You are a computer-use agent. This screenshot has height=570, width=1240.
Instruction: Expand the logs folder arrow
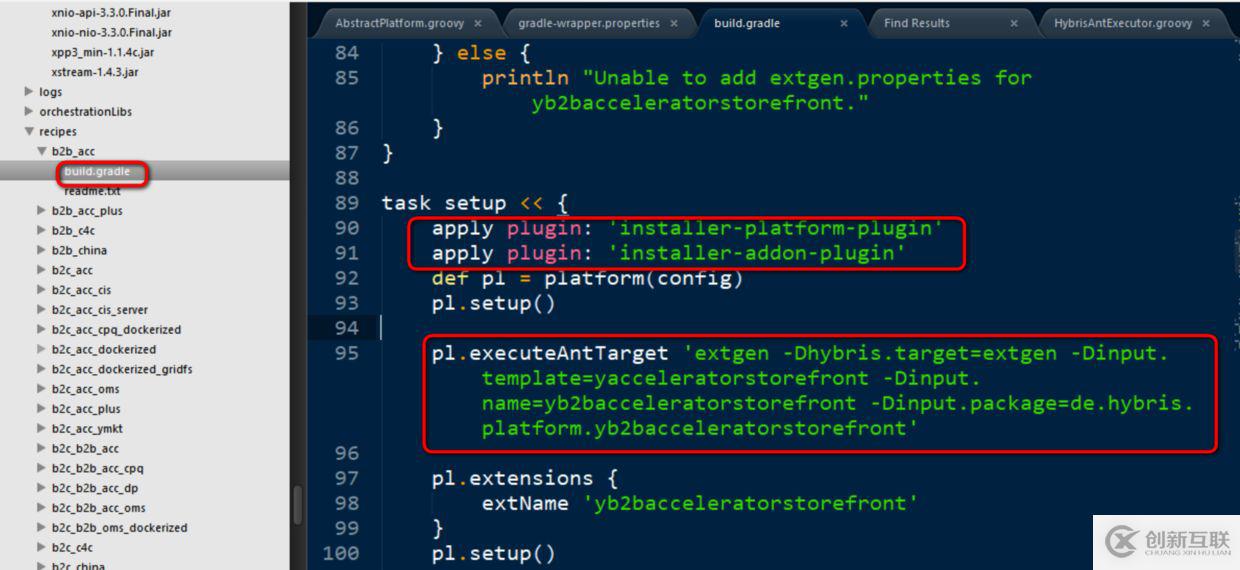click(x=29, y=92)
